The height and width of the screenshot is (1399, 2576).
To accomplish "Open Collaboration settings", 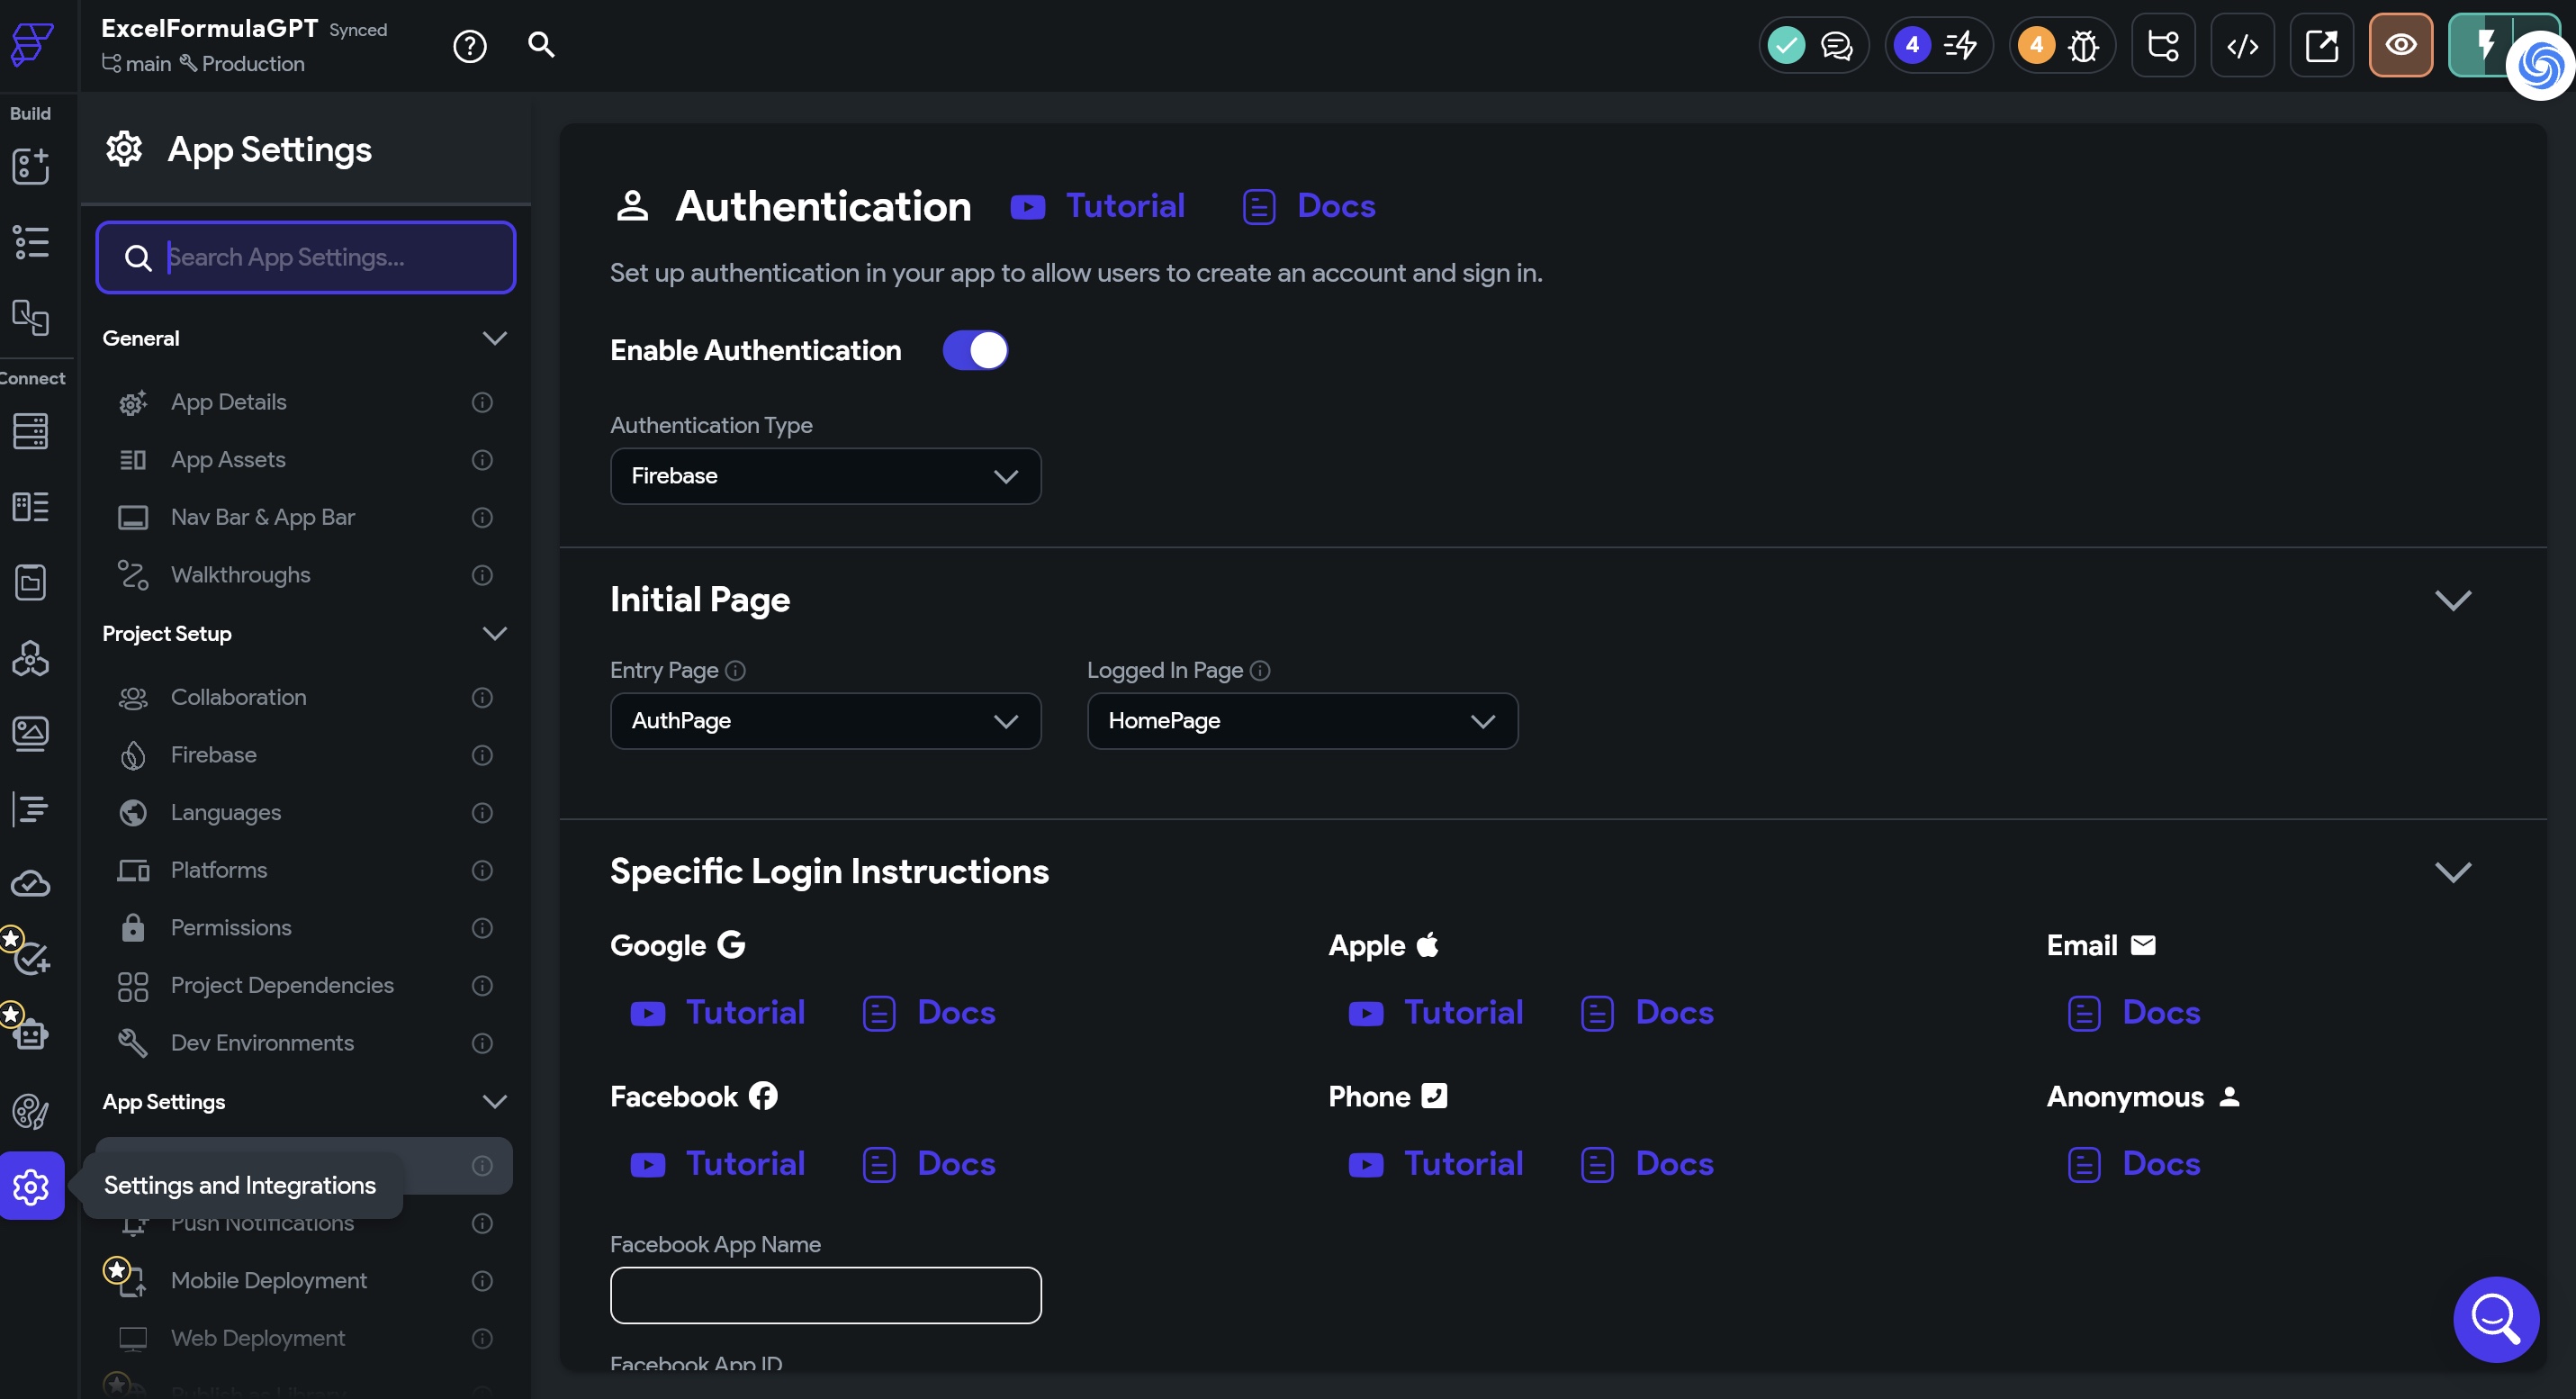I will tap(305, 697).
